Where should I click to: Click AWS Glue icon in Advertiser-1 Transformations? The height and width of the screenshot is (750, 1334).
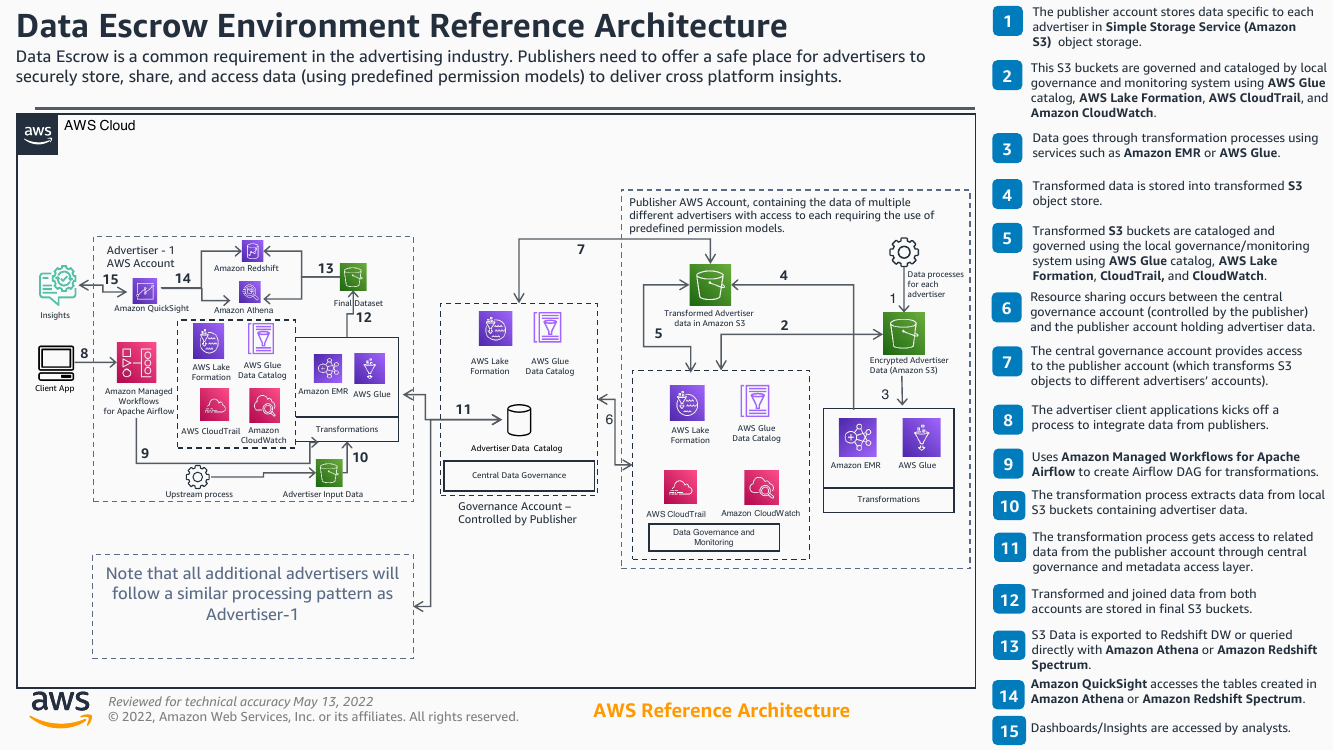(370, 369)
